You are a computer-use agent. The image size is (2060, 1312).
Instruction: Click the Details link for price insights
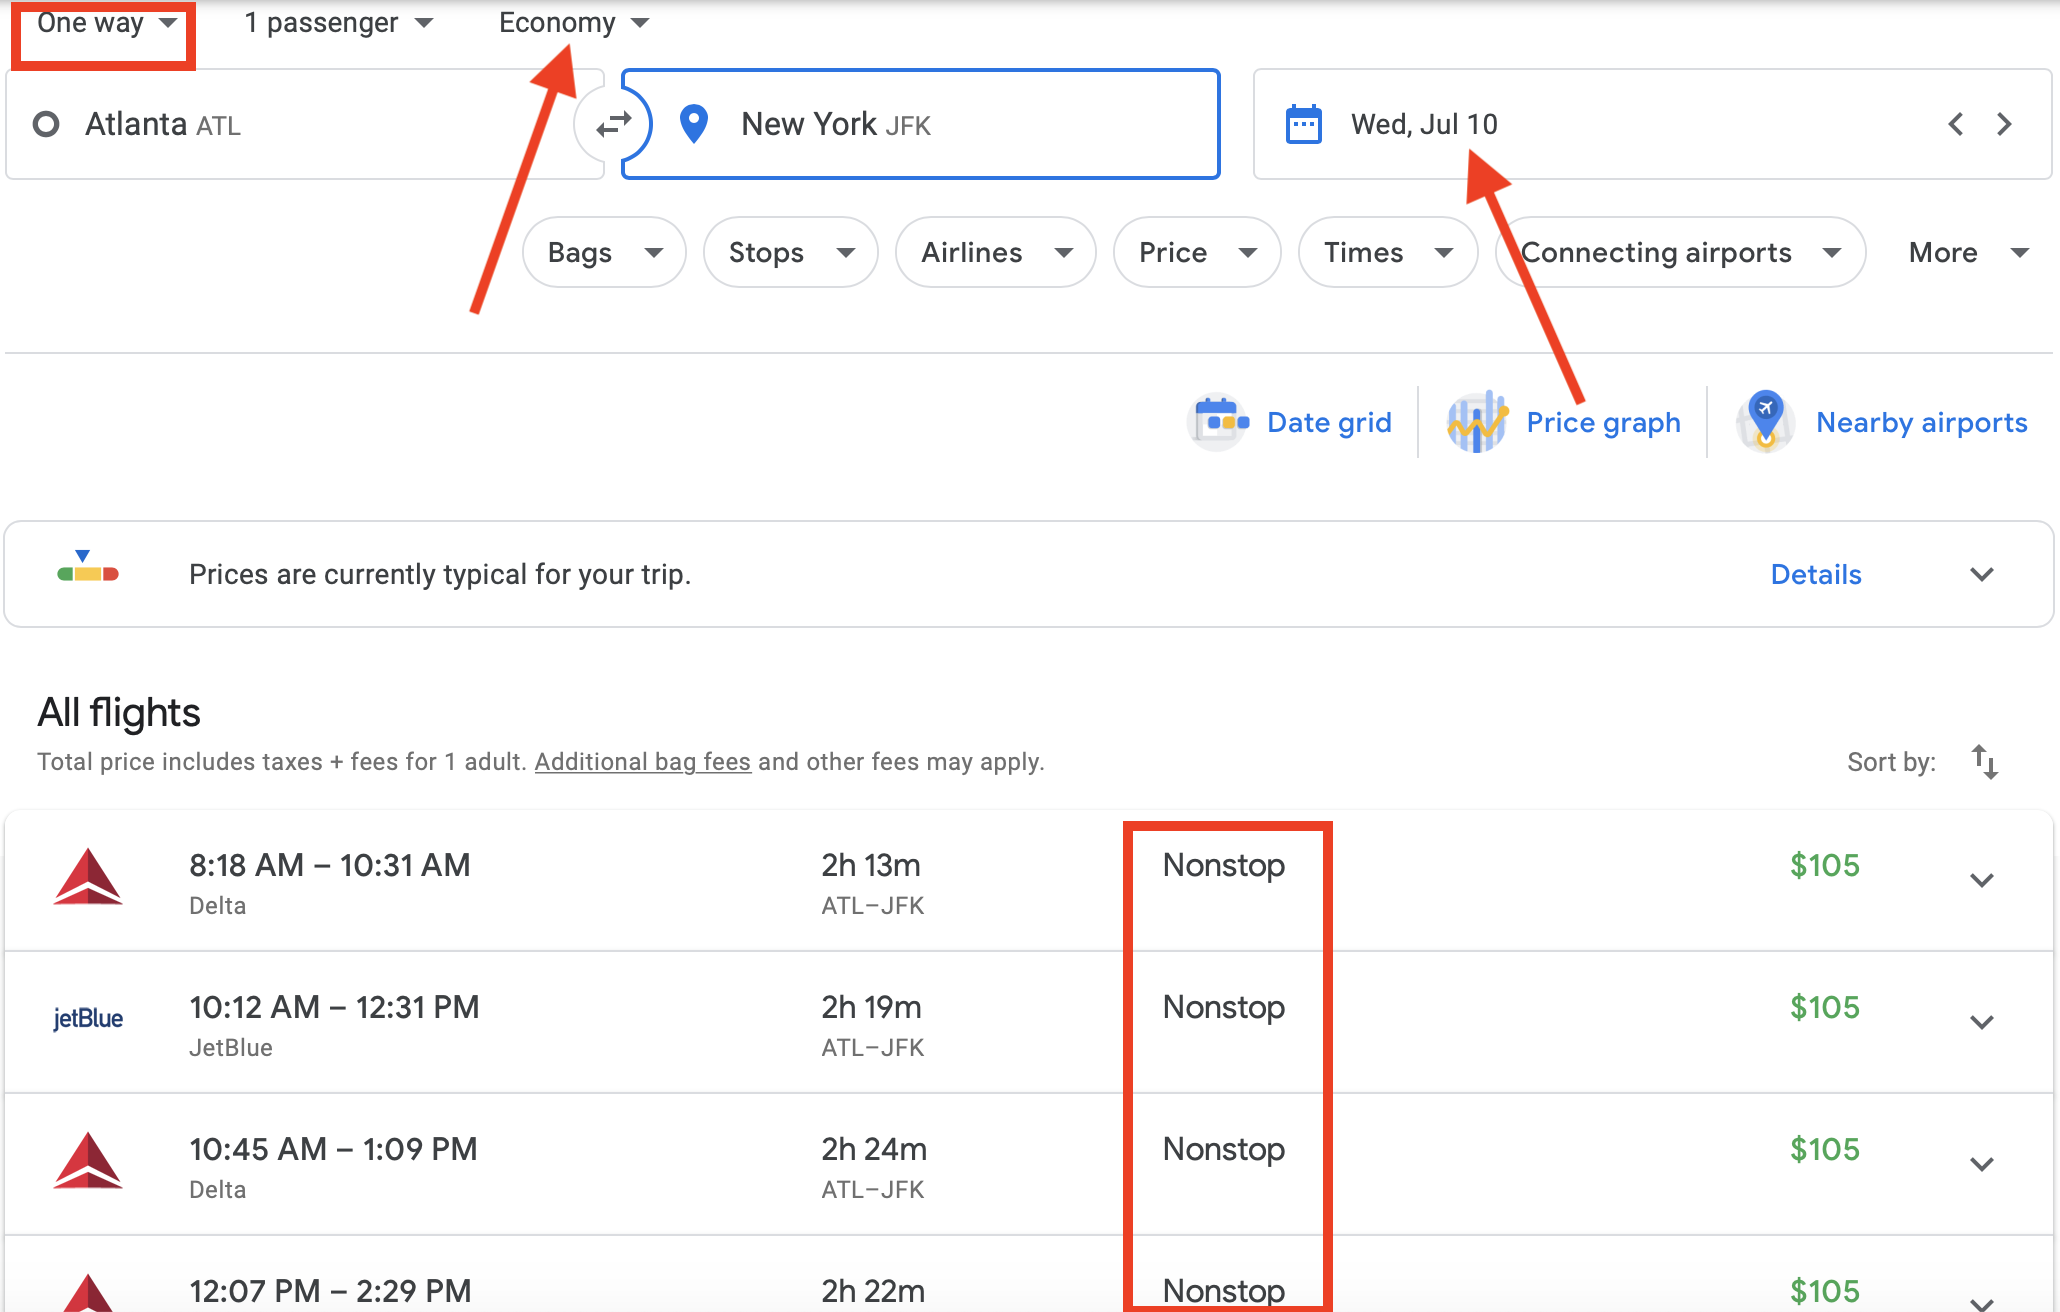coord(1815,574)
